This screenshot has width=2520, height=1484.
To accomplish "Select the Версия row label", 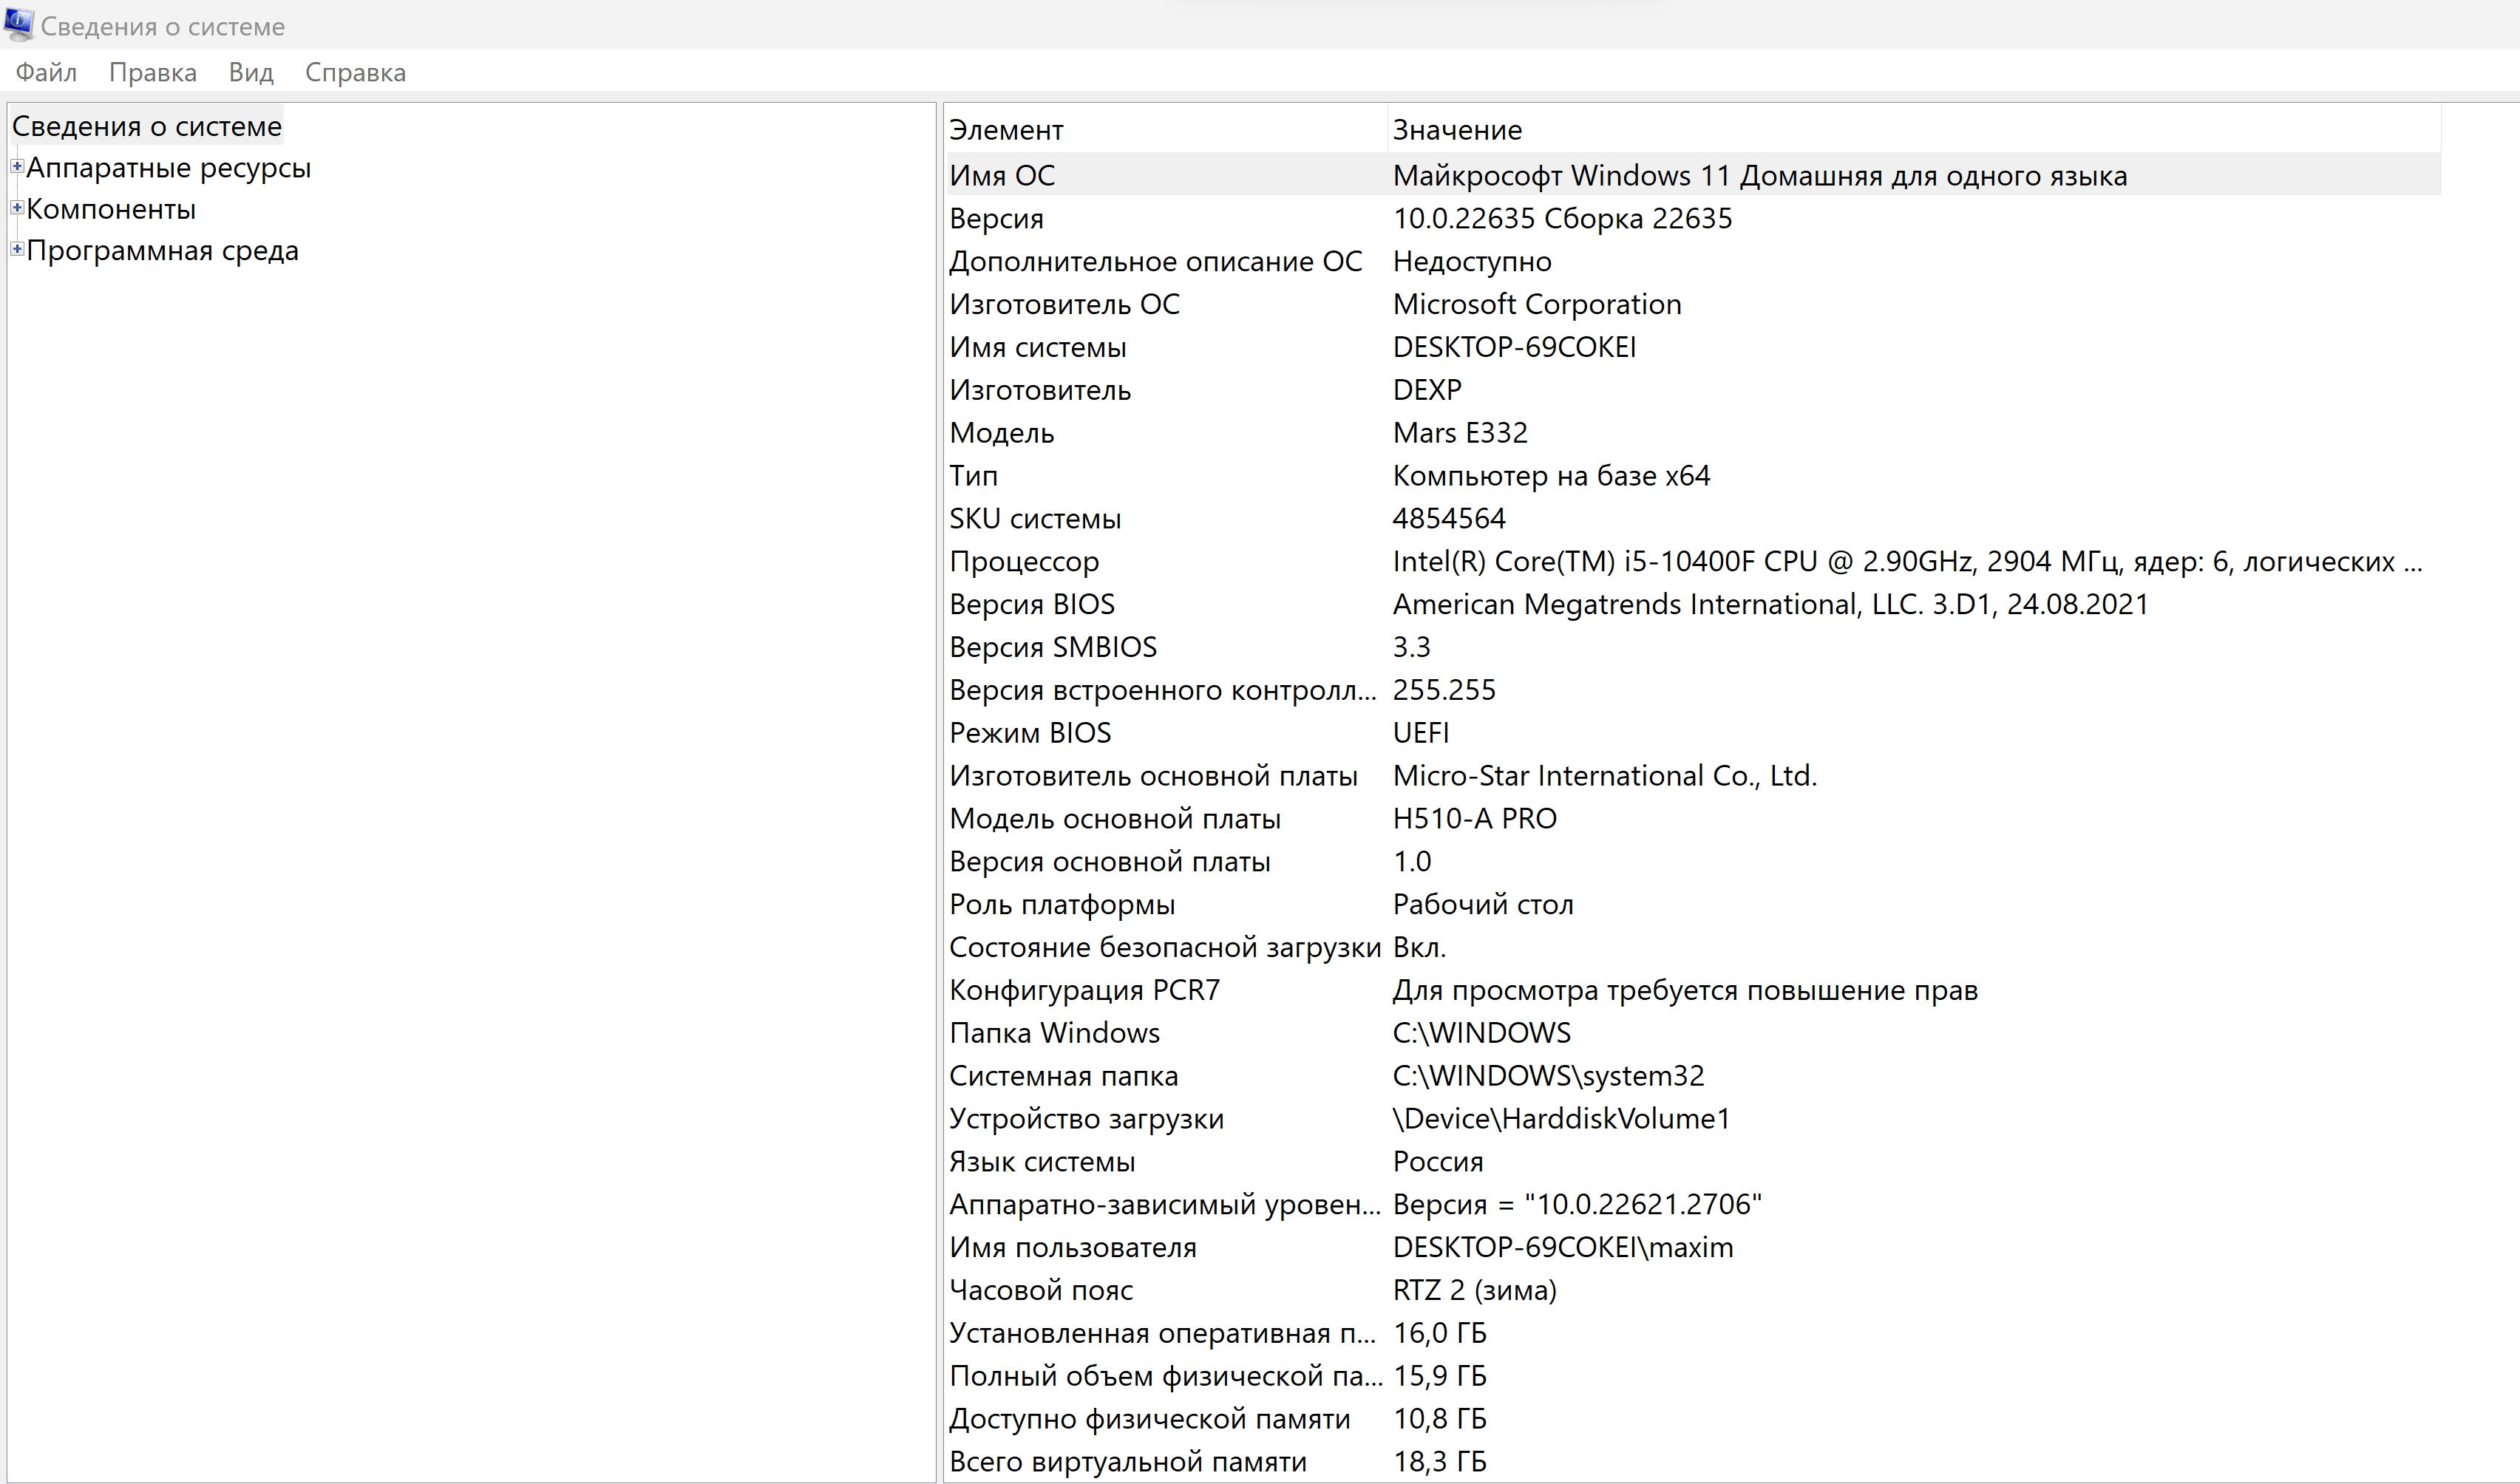I will [996, 219].
